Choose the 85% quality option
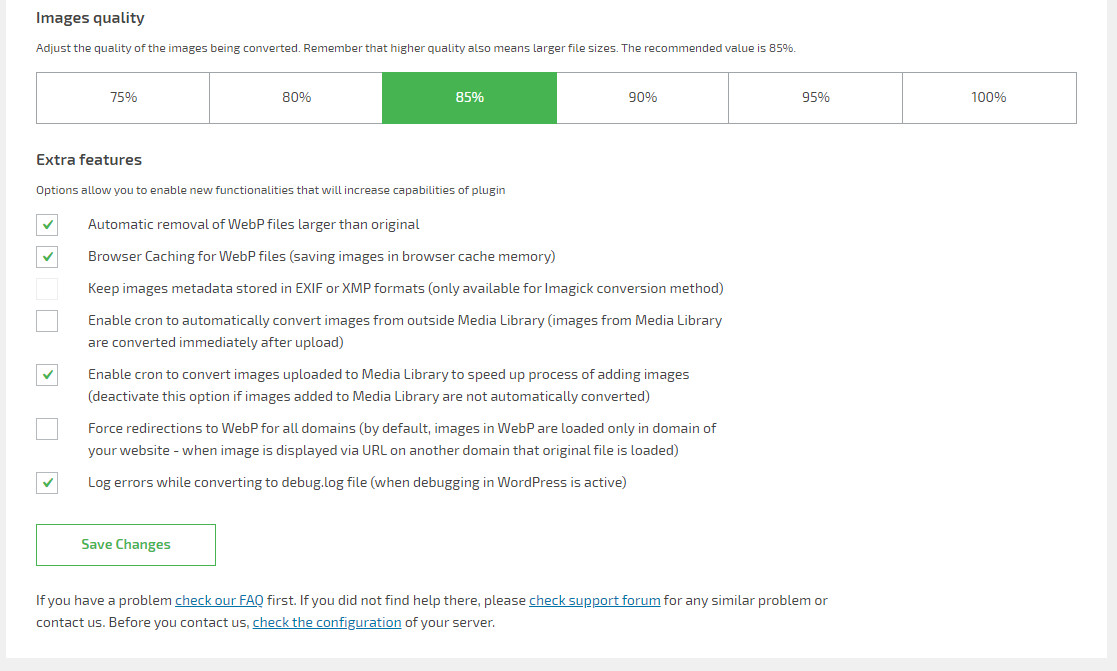 pyautogui.click(x=469, y=98)
